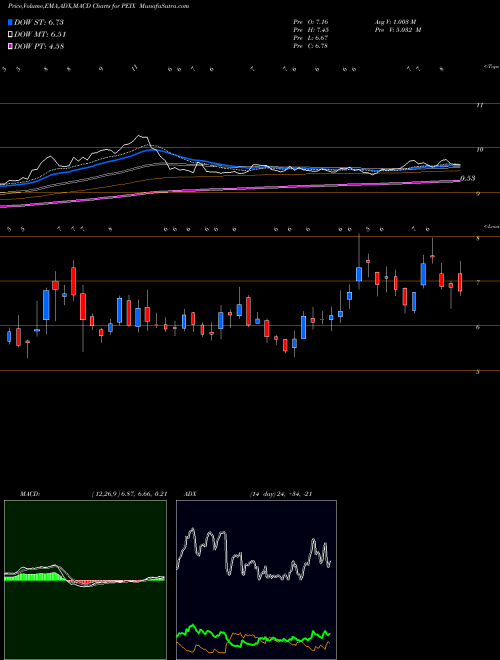Viewport: 500px width, 660px height.
Task: Click the 'Pre H: 7.45' high value
Action: click(x=311, y=30)
